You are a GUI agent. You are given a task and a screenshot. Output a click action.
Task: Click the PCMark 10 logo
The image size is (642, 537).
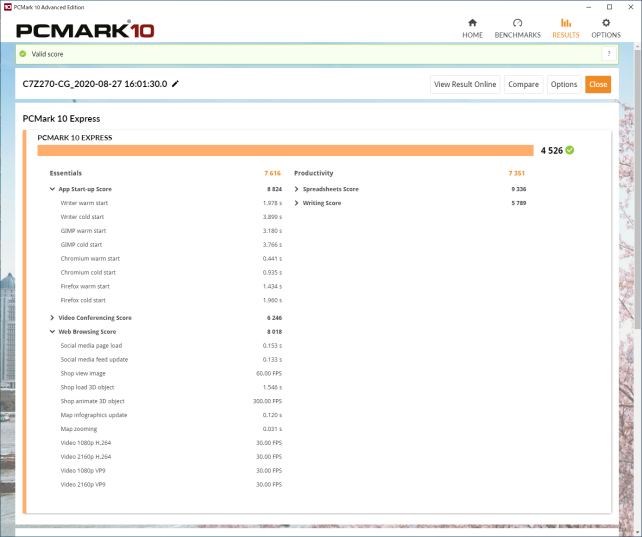85,30
